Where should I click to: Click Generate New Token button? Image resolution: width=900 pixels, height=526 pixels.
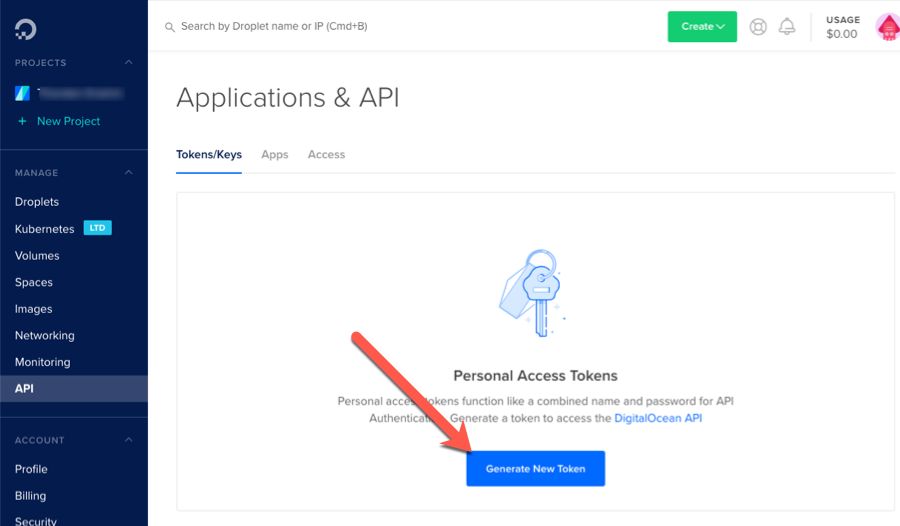tap(536, 469)
